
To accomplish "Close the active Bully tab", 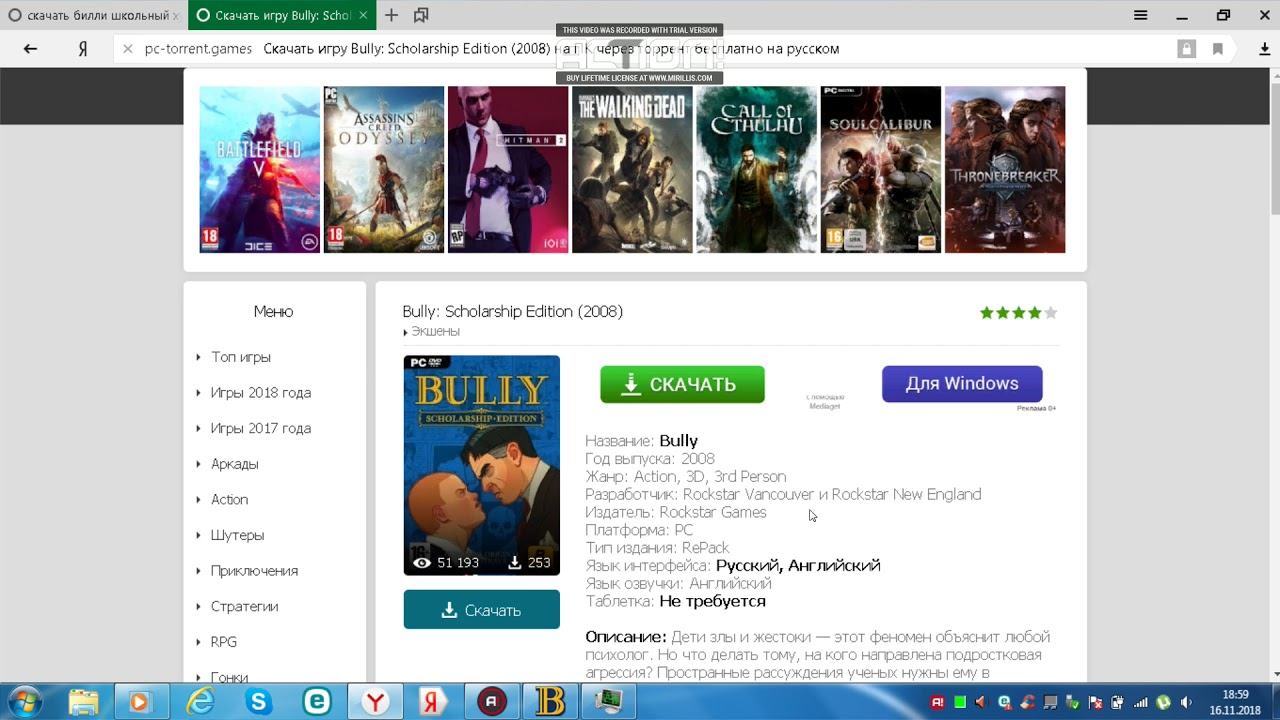I will click(x=363, y=16).
